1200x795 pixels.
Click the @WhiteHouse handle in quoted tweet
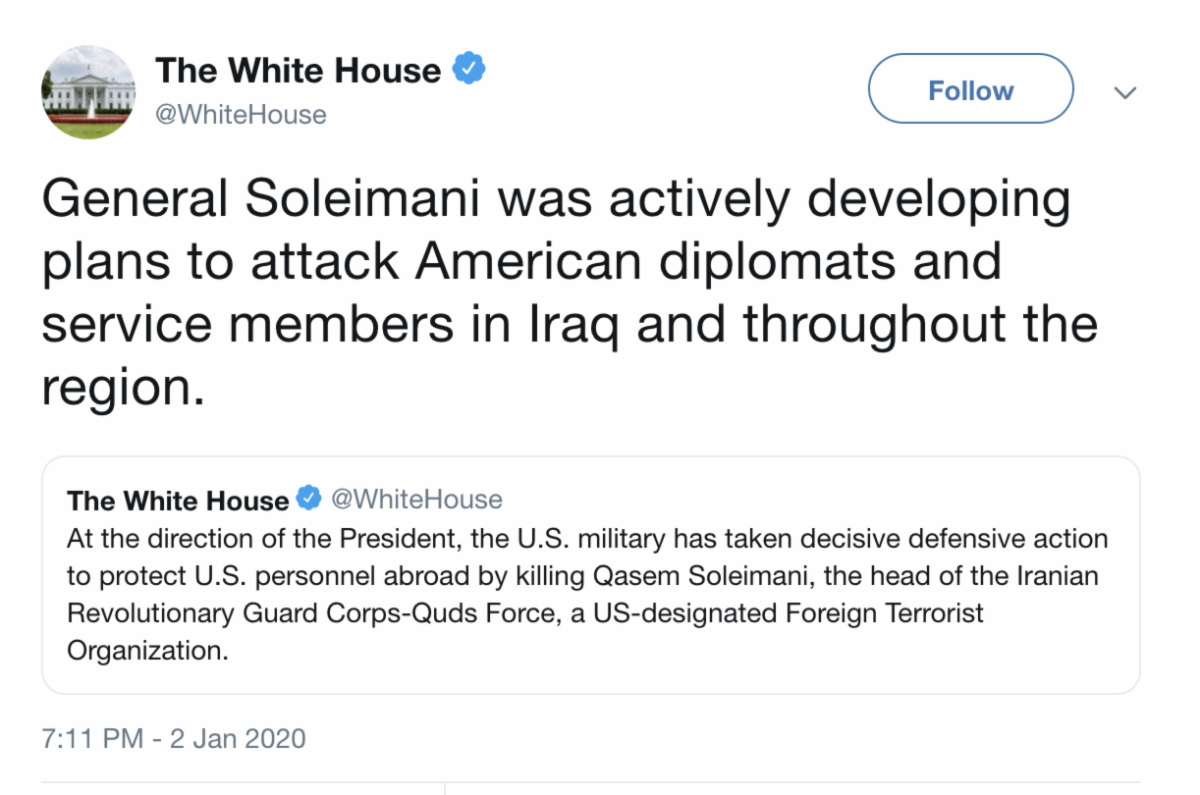coord(416,498)
